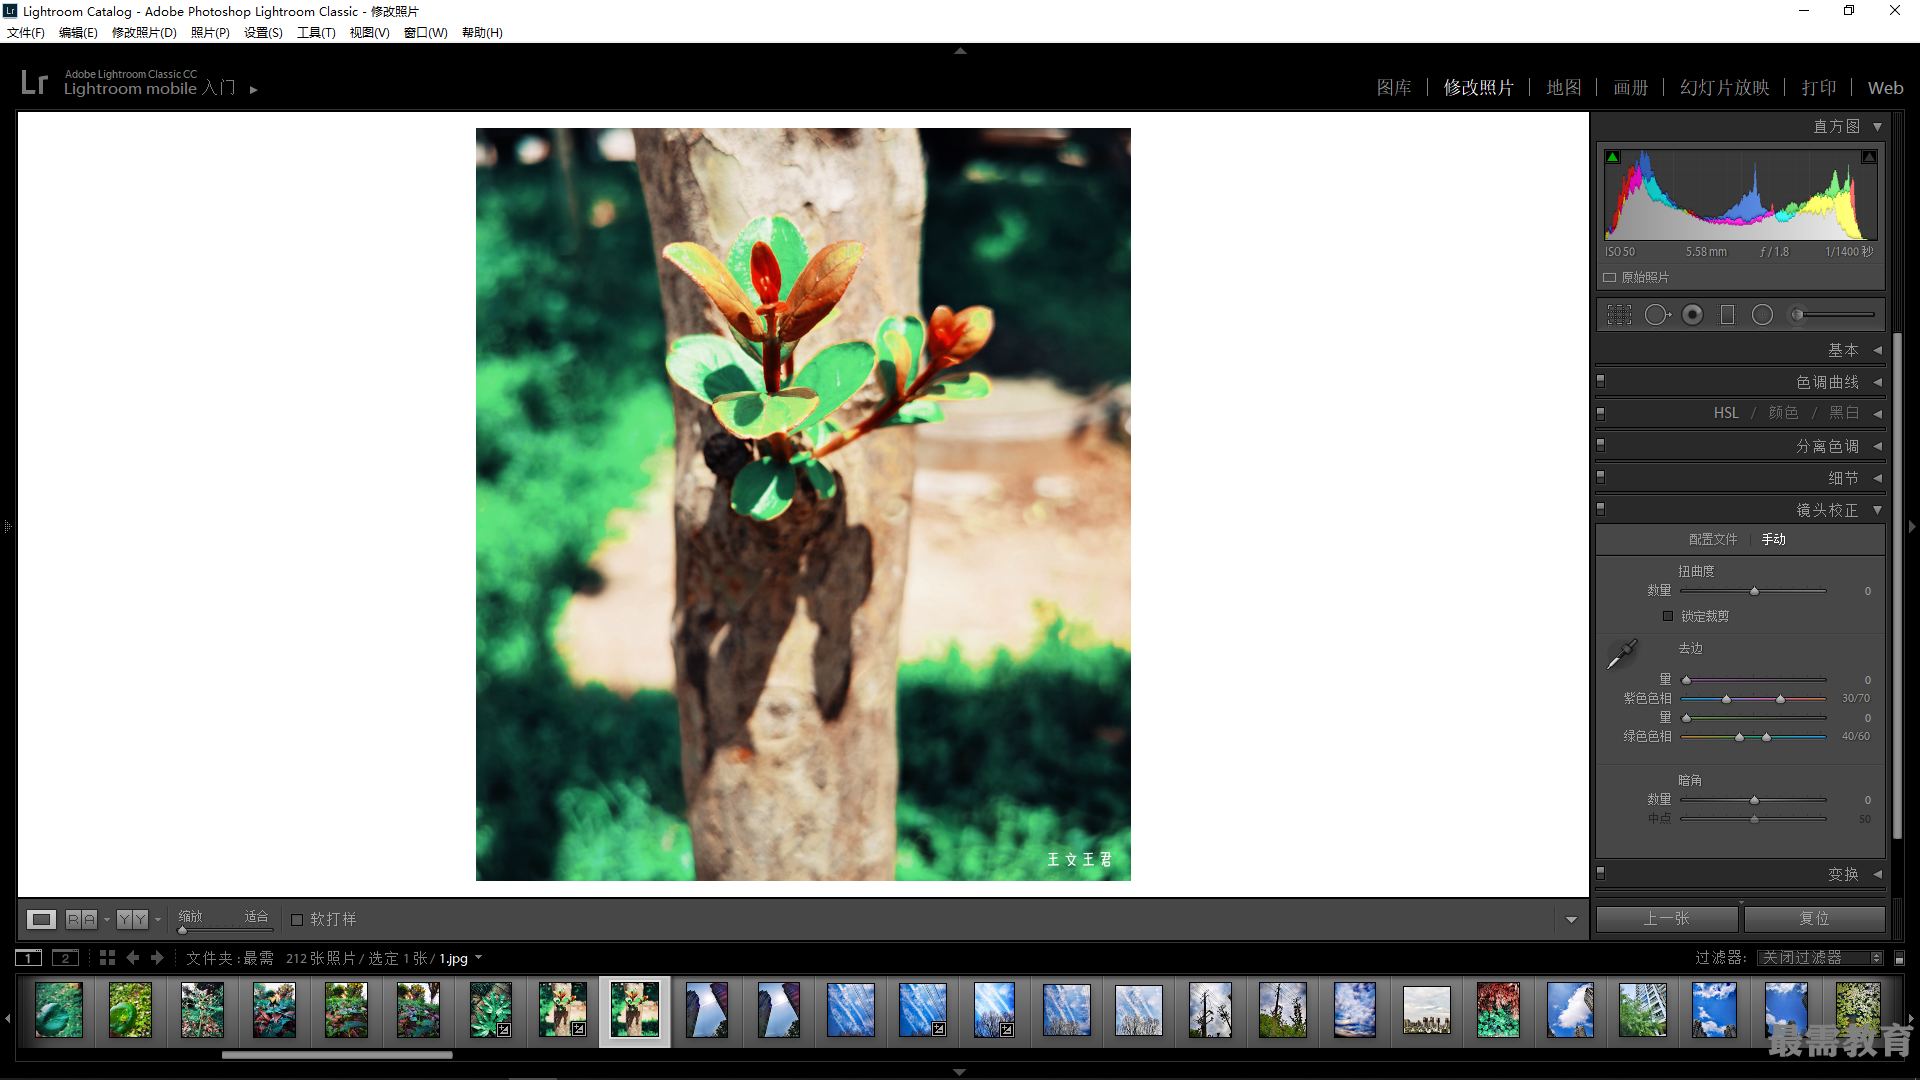Image resolution: width=1920 pixels, height=1080 pixels.
Task: Click the 上一张 Previous button
Action: (1667, 918)
